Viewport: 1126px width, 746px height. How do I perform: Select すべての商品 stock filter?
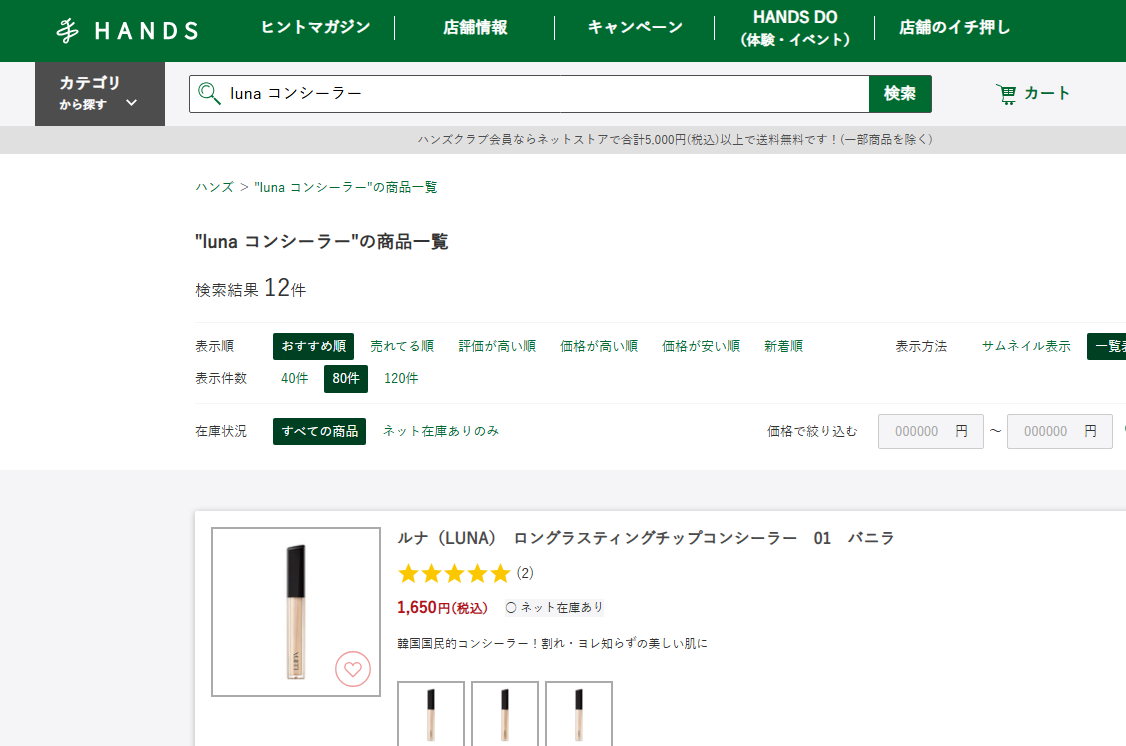point(320,432)
